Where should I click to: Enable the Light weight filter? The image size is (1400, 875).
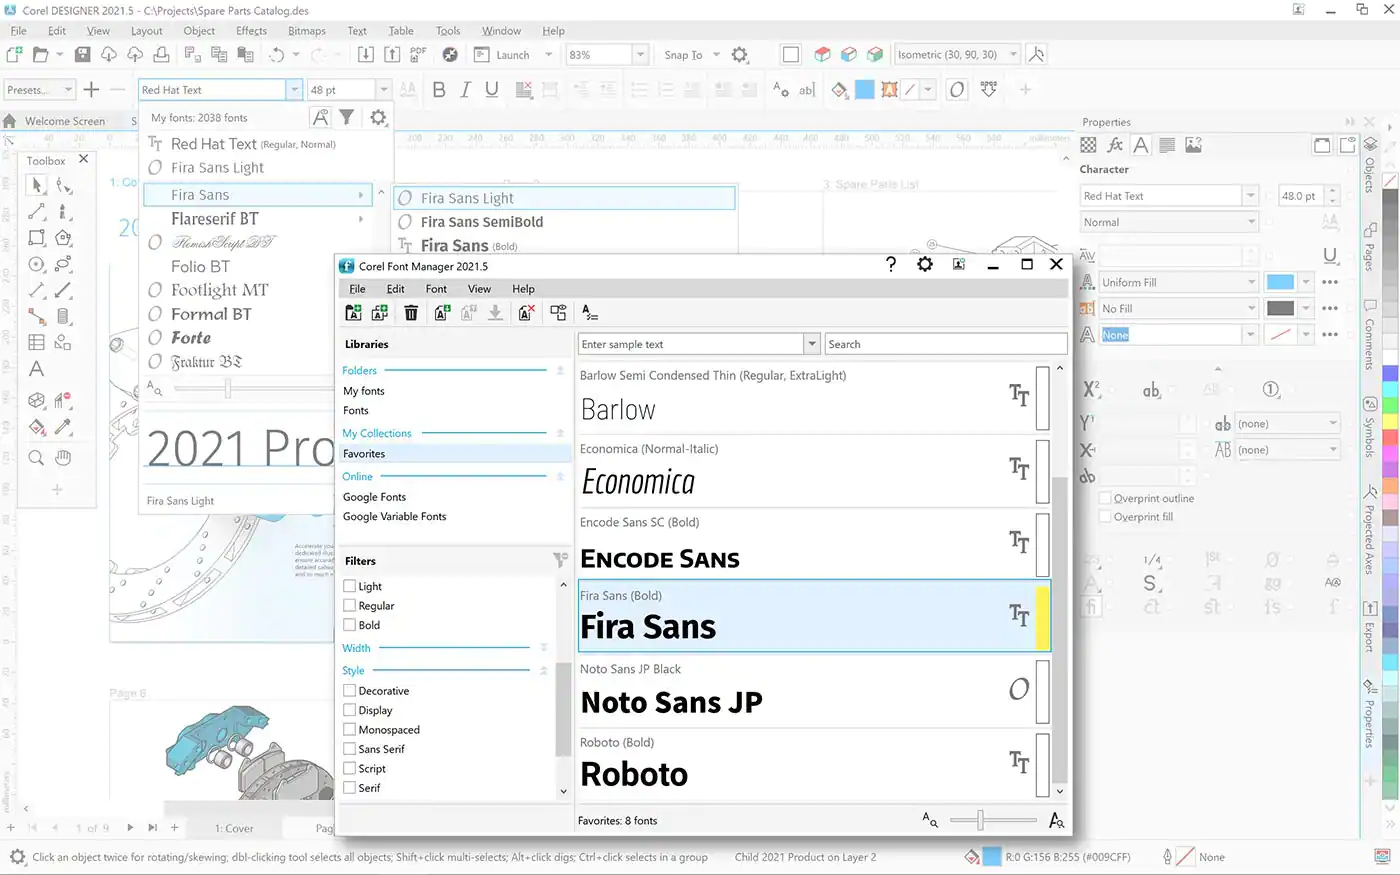point(352,586)
